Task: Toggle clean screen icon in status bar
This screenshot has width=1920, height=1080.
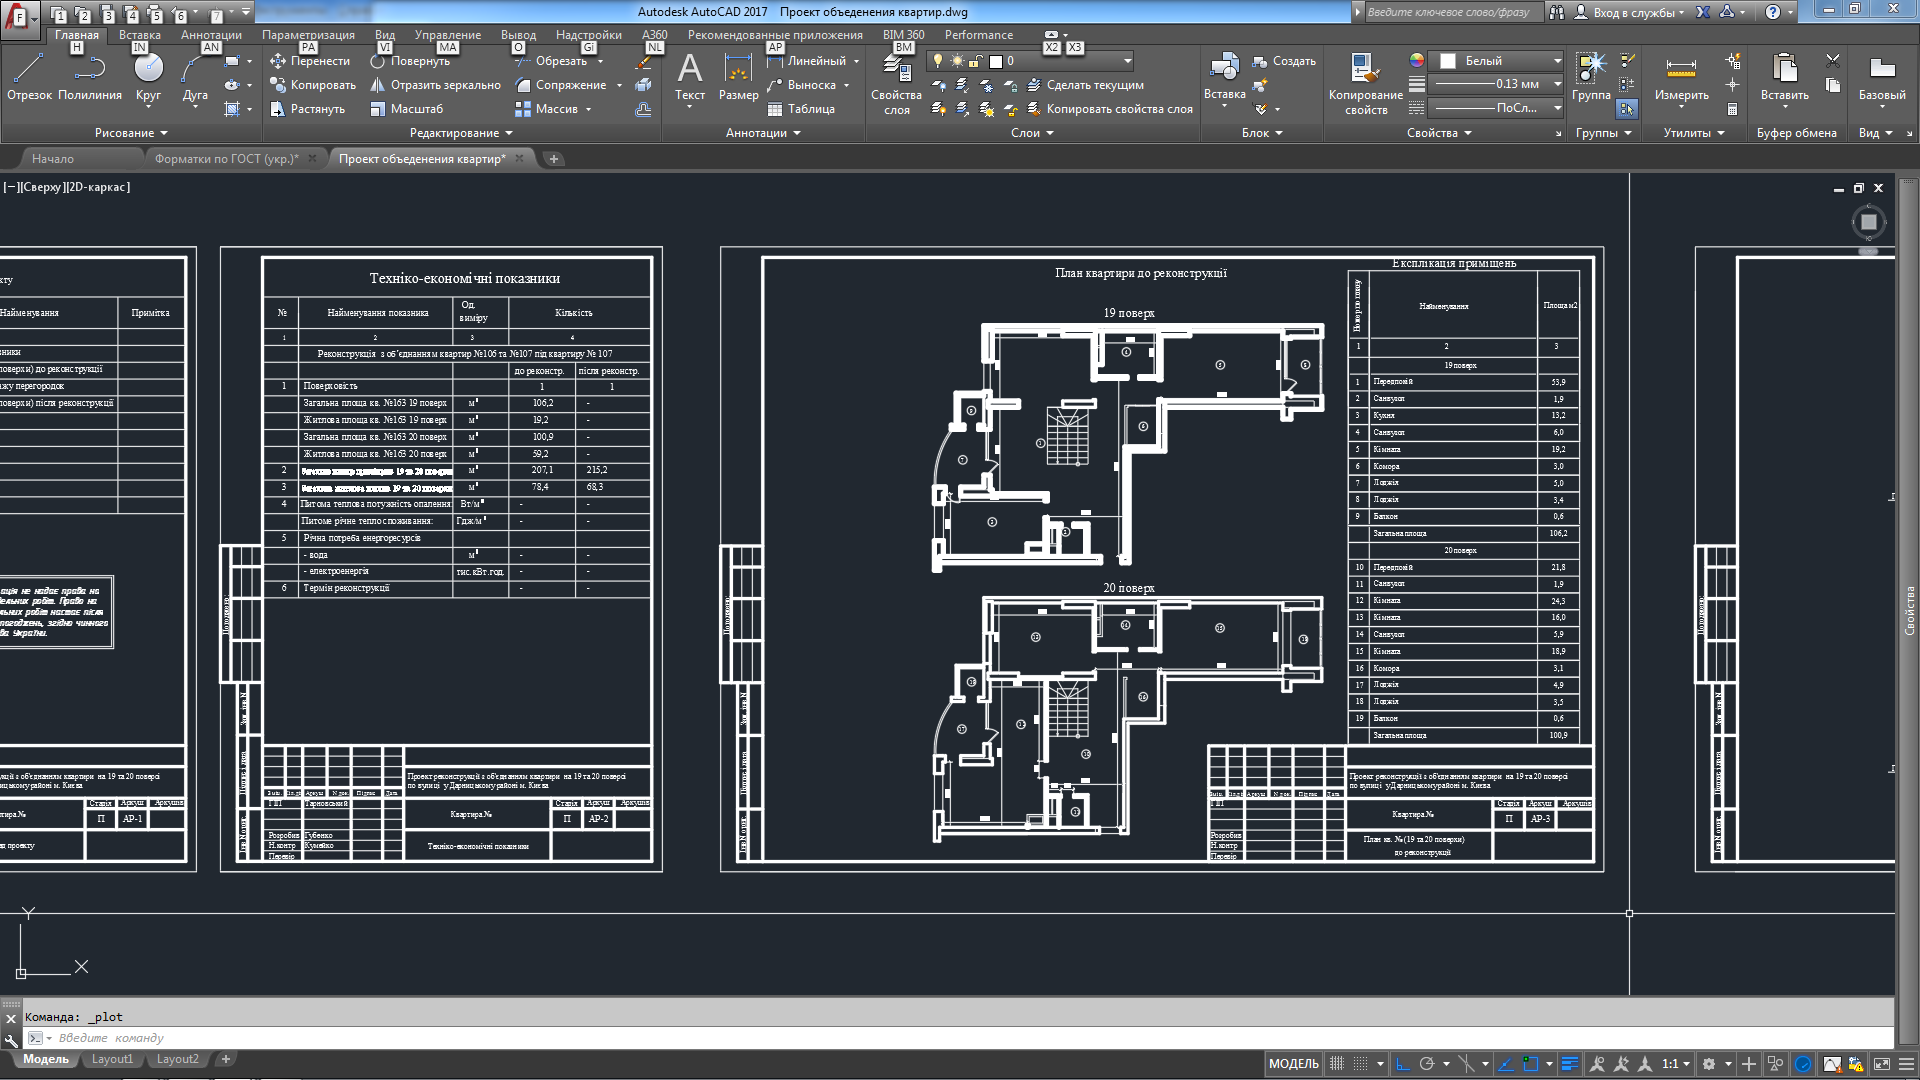Action: click(x=1882, y=1064)
